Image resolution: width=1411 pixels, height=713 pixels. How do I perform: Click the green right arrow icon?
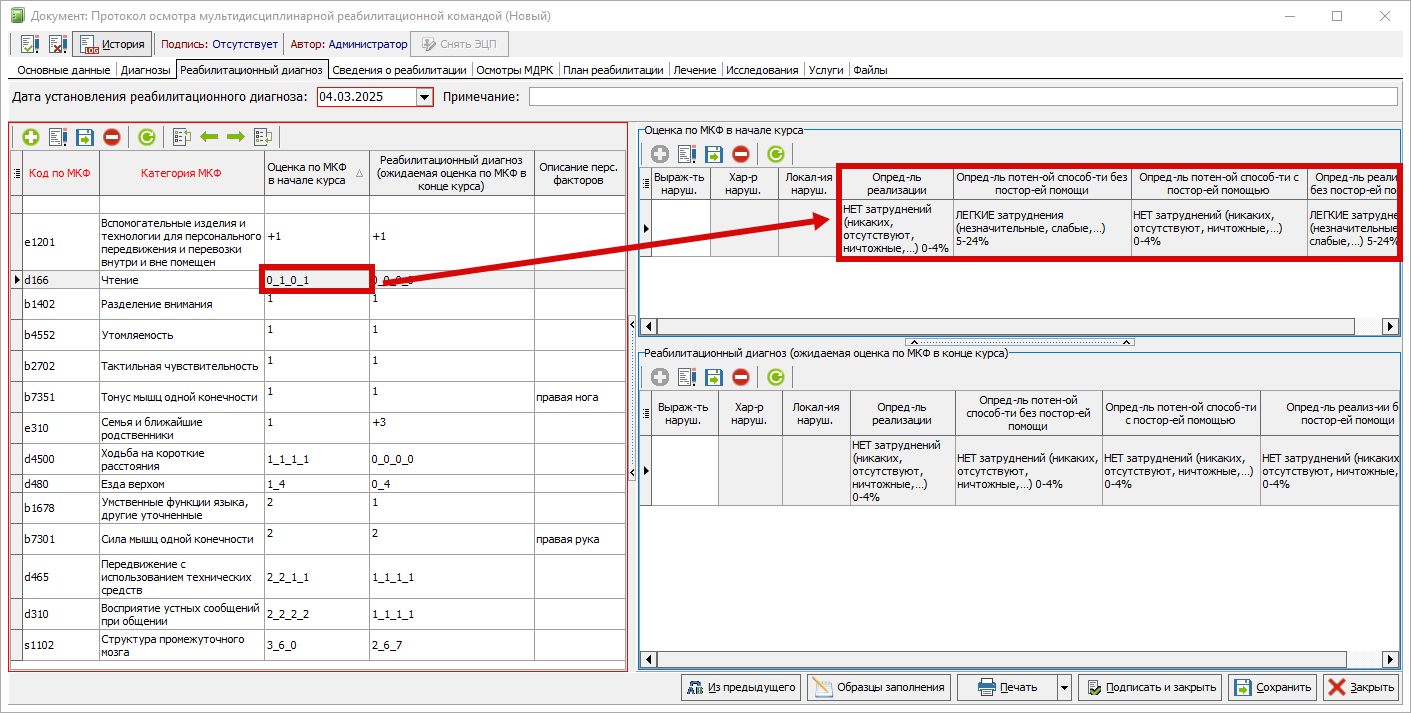[x=236, y=137]
